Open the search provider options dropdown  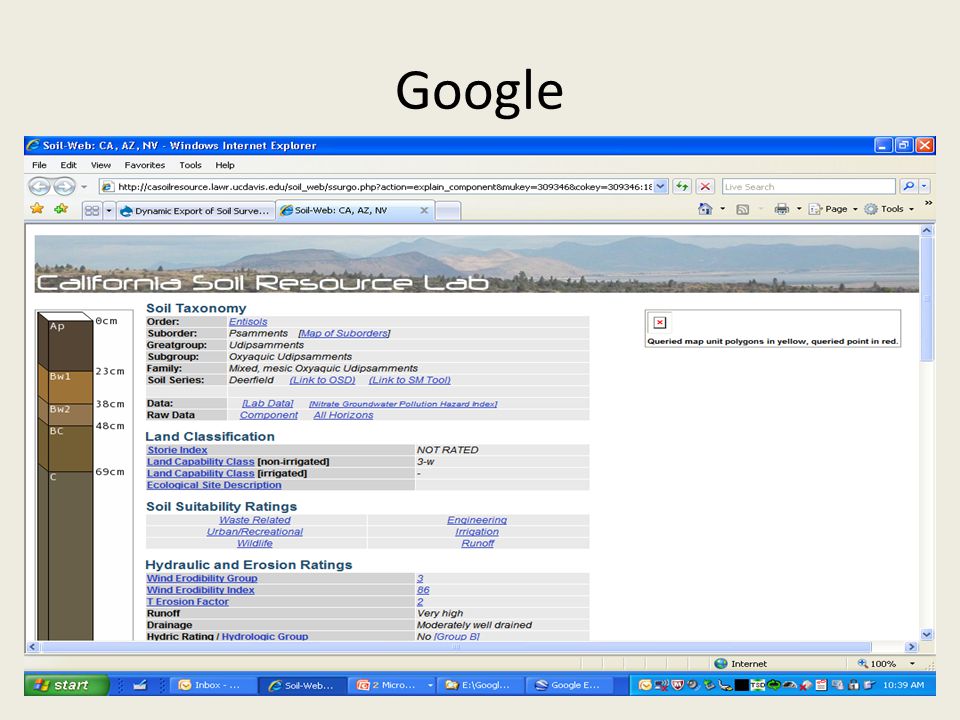(x=924, y=186)
